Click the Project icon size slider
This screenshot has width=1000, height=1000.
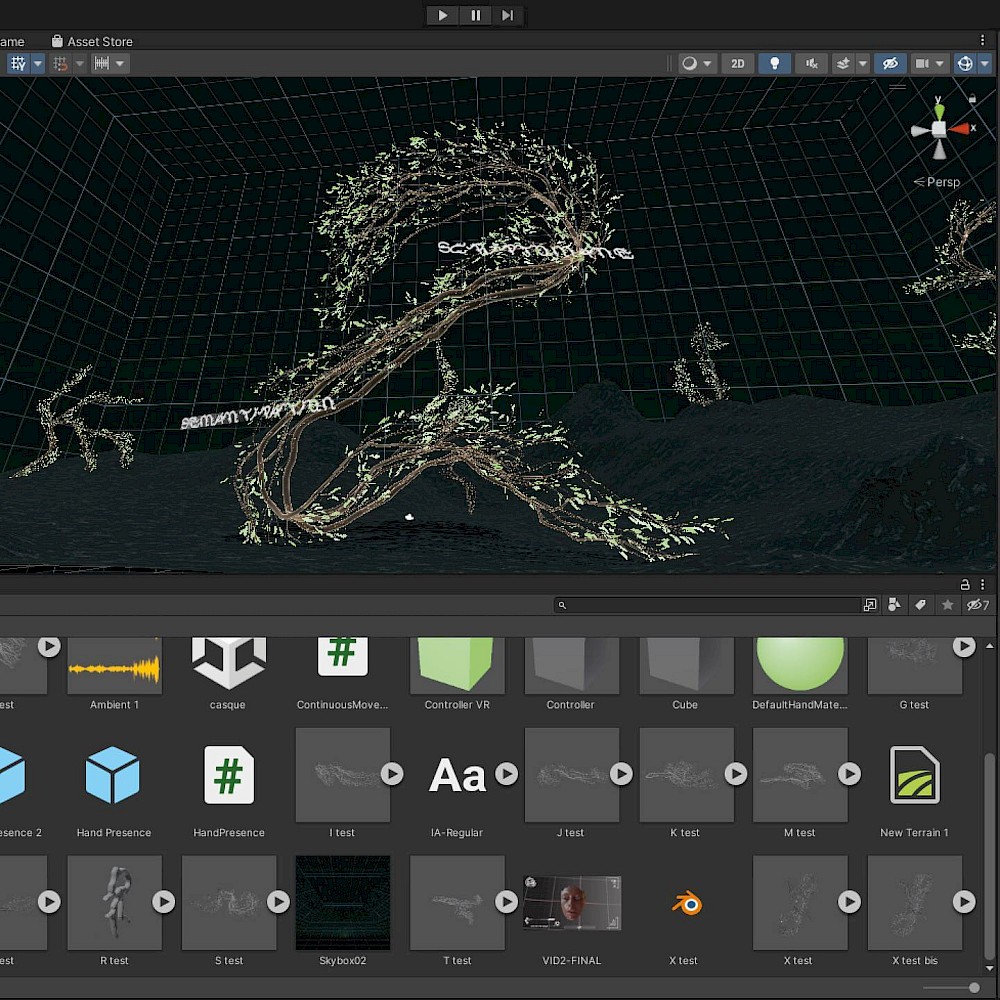951,988
